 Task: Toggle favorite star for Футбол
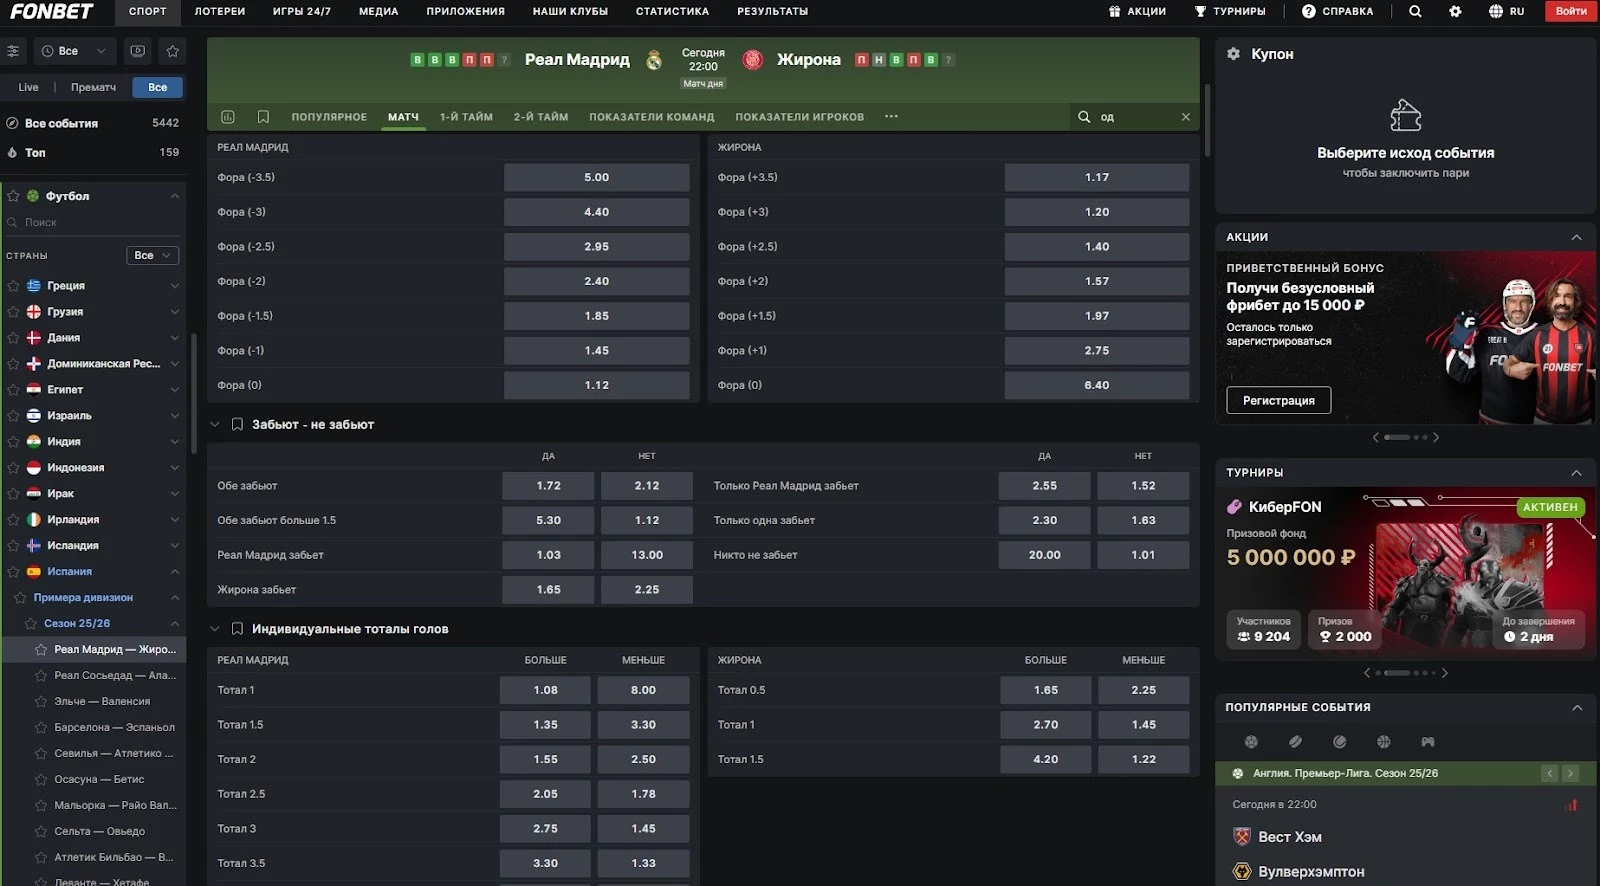(x=13, y=196)
